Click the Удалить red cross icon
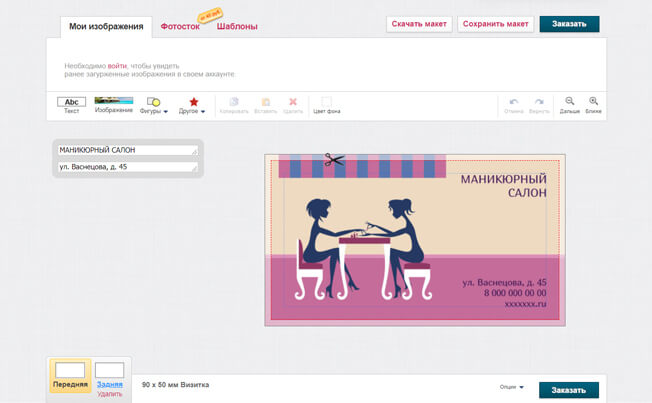Image resolution: width=652 pixels, height=403 pixels. tap(293, 106)
